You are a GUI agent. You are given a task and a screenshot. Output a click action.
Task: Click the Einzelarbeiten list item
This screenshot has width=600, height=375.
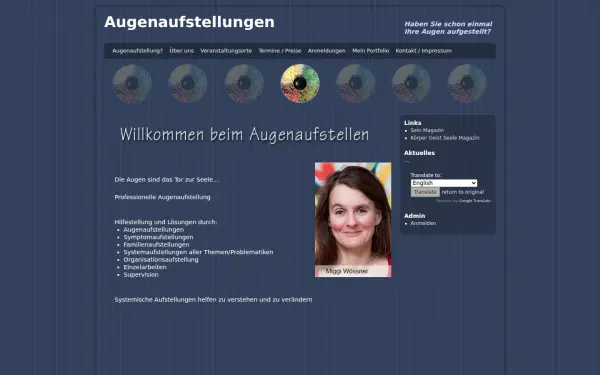145,267
